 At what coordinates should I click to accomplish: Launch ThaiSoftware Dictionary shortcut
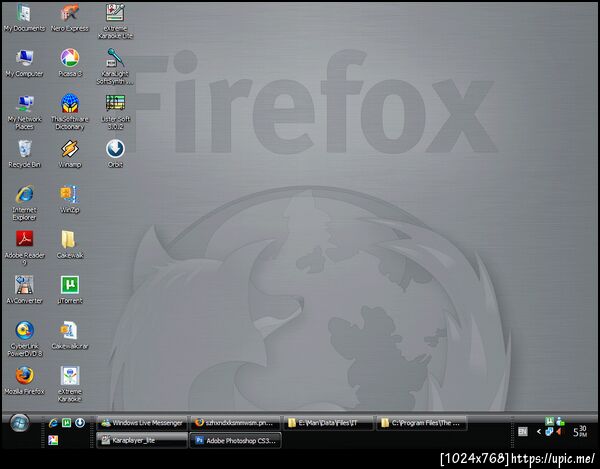point(70,112)
